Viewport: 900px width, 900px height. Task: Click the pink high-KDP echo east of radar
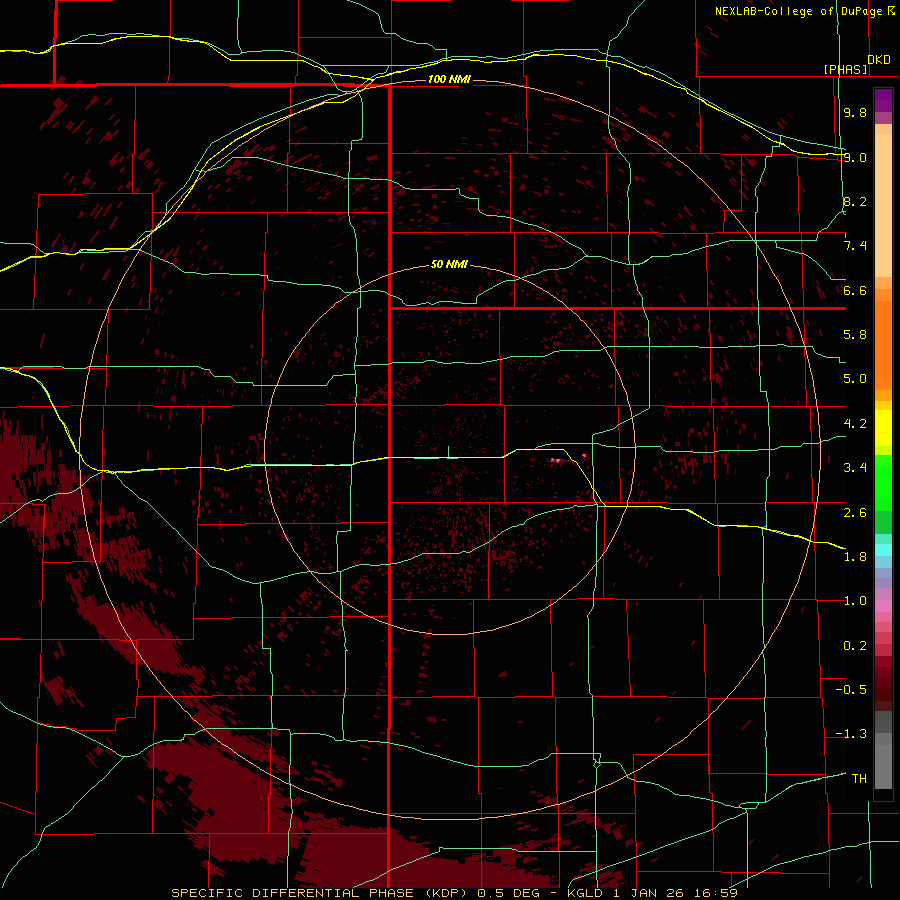556,460
